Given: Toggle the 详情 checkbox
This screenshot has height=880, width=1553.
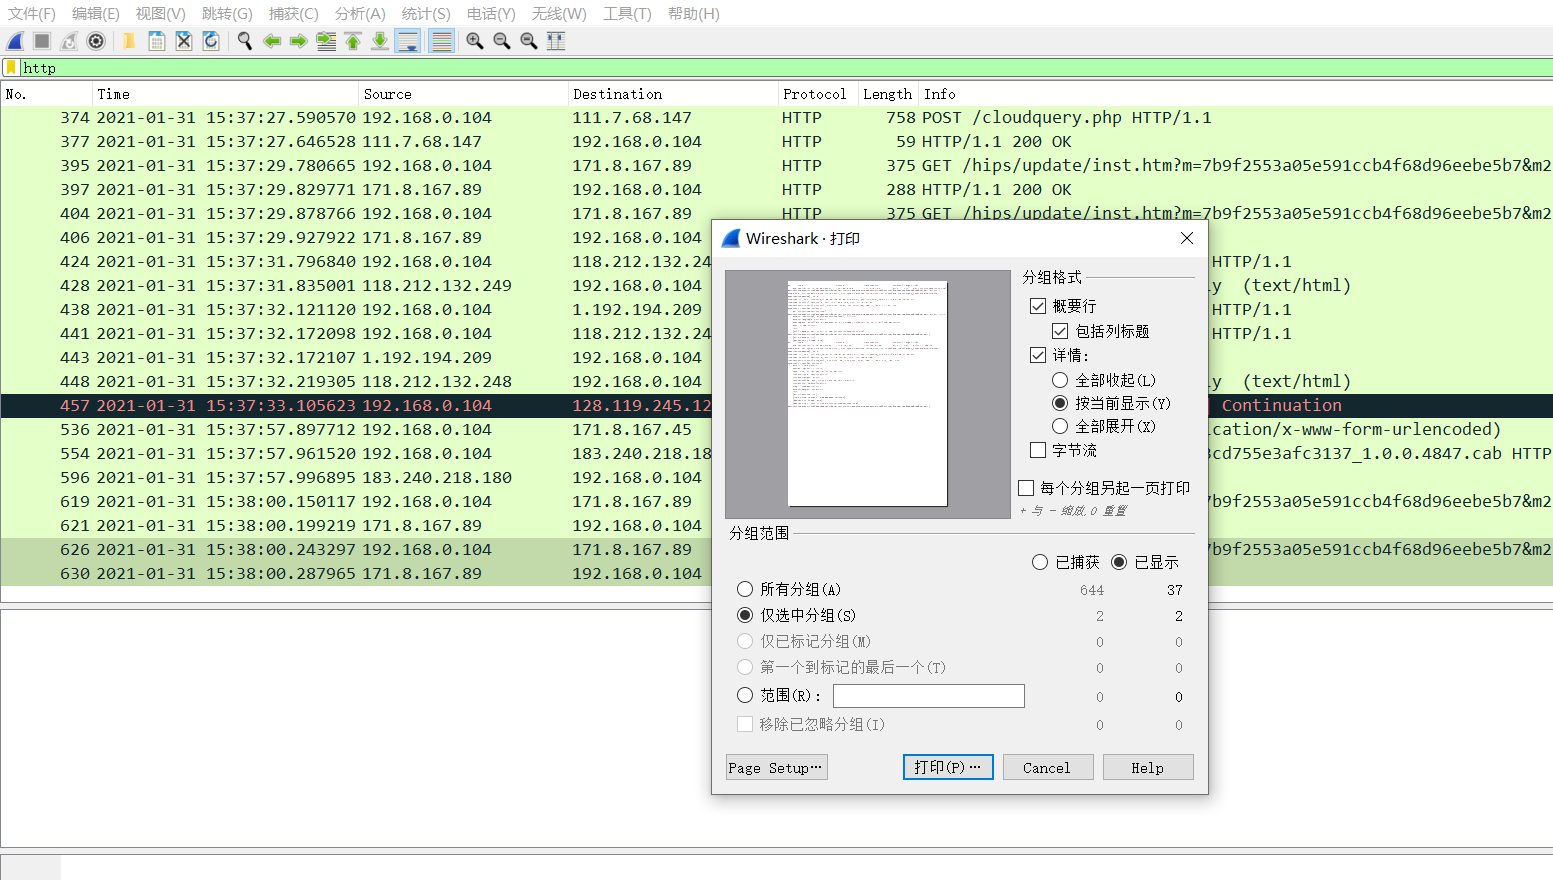Looking at the screenshot, I should [x=1038, y=355].
